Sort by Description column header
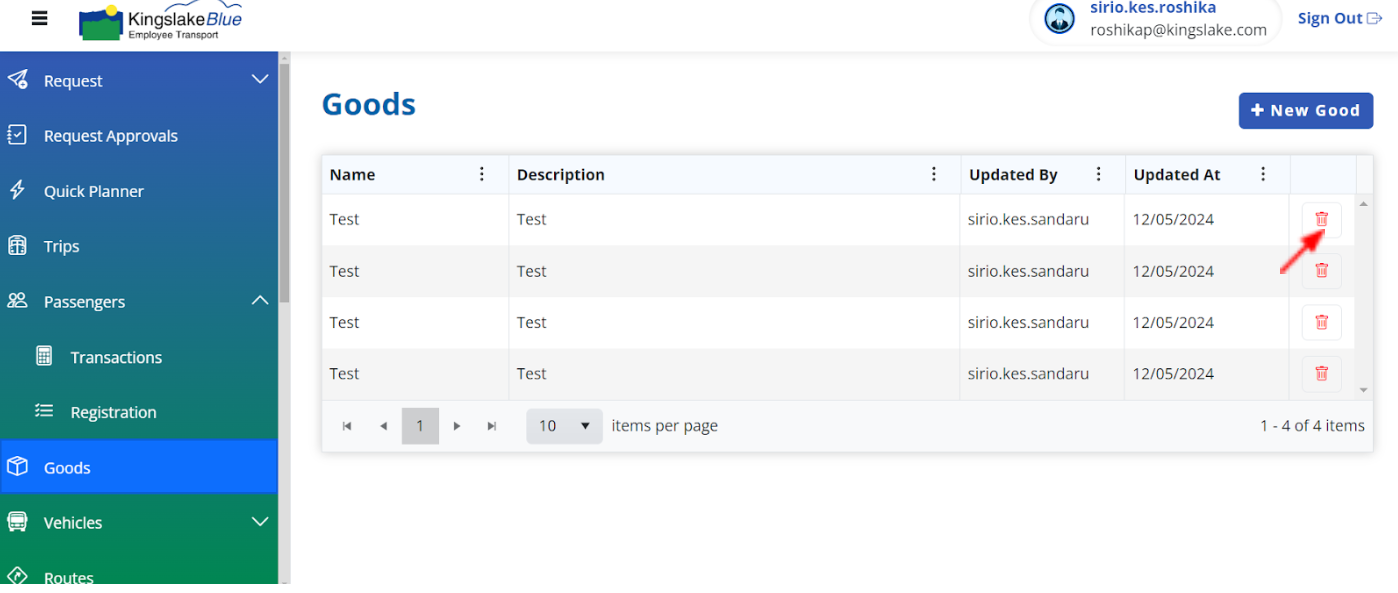This screenshot has width=1398, height=593. 561,174
